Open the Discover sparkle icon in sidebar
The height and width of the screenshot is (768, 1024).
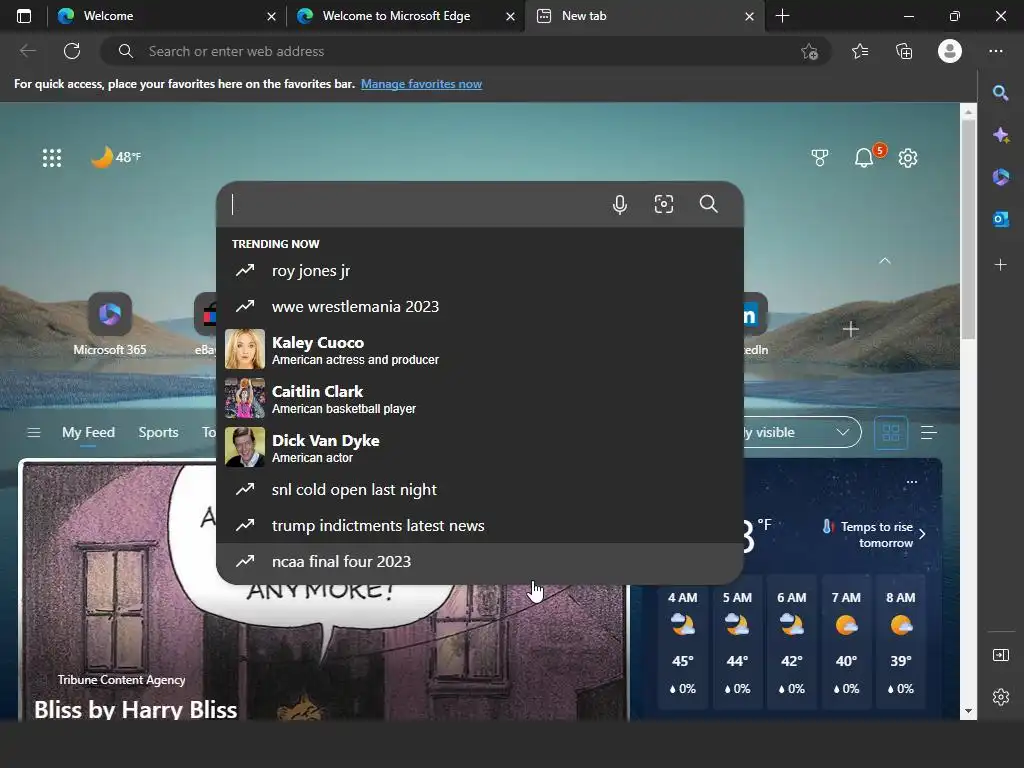(x=1000, y=135)
